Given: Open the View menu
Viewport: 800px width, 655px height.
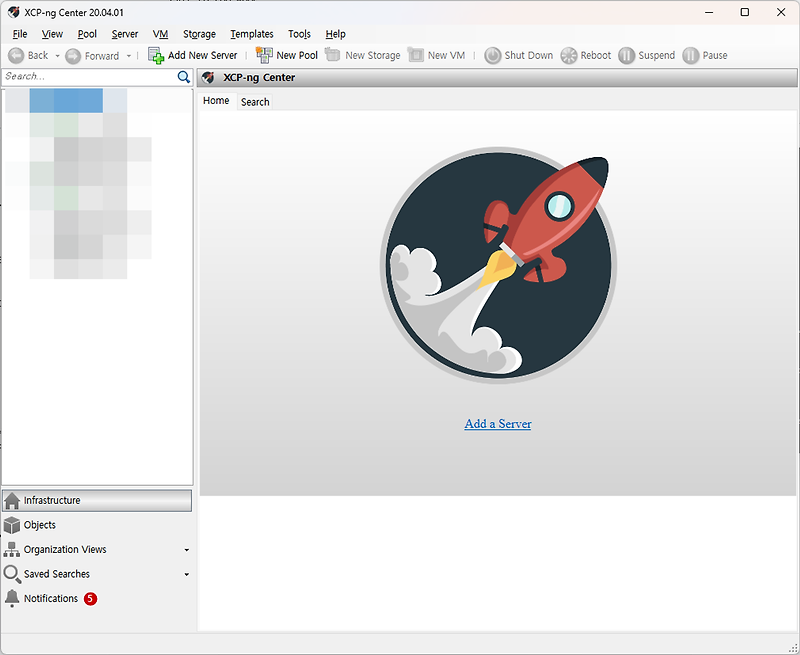Looking at the screenshot, I should click(52, 34).
